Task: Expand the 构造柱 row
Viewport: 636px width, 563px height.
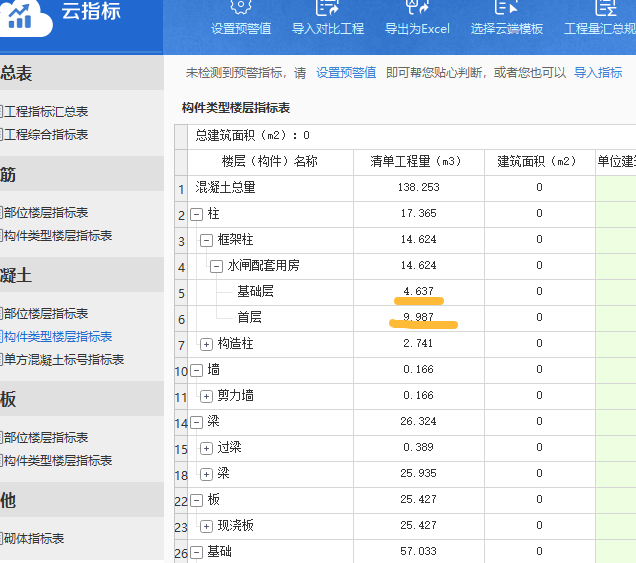Action: (206, 345)
